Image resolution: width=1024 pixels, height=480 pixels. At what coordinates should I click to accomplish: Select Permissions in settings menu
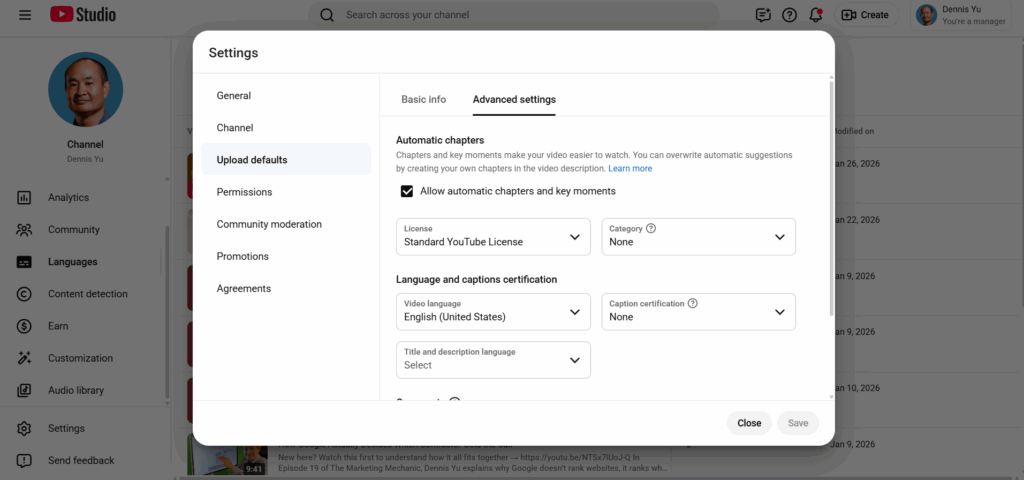pos(244,192)
